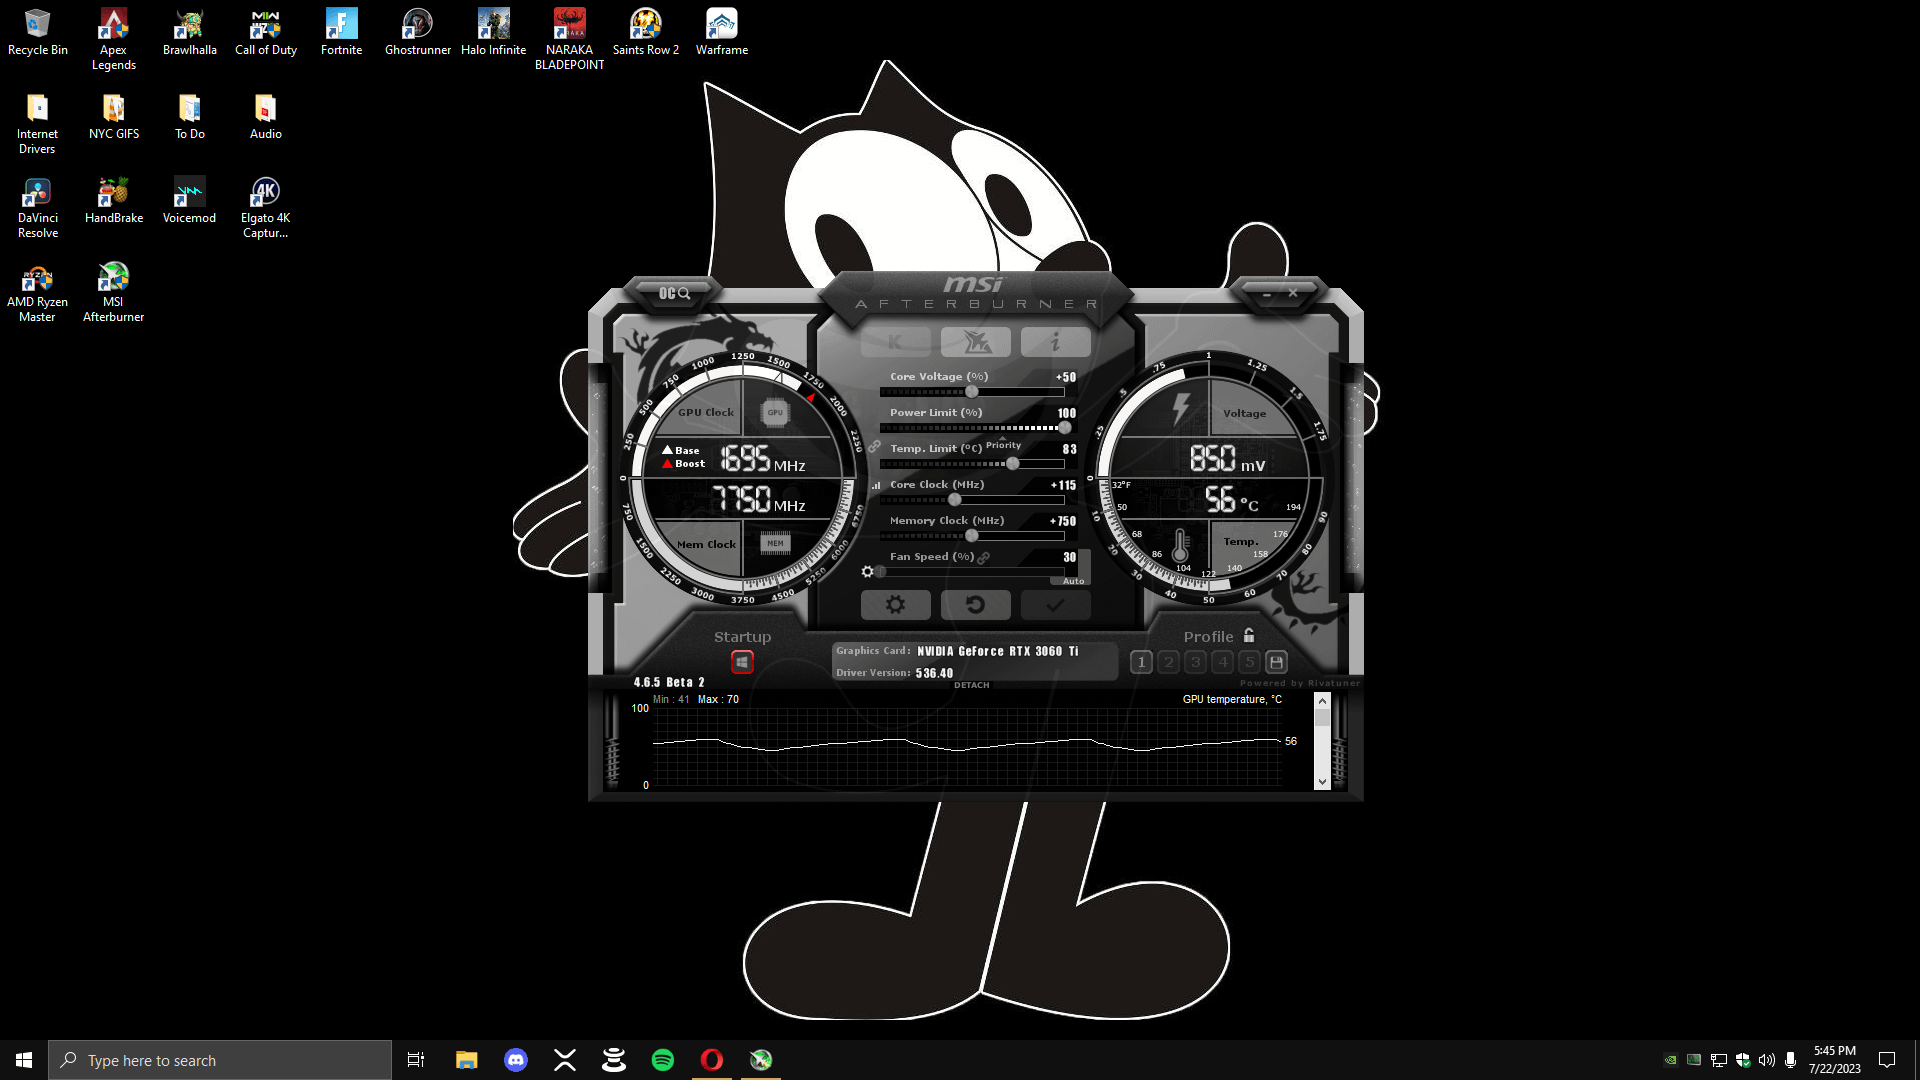
Task: Apply settings with checkmark button
Action: (x=1055, y=605)
